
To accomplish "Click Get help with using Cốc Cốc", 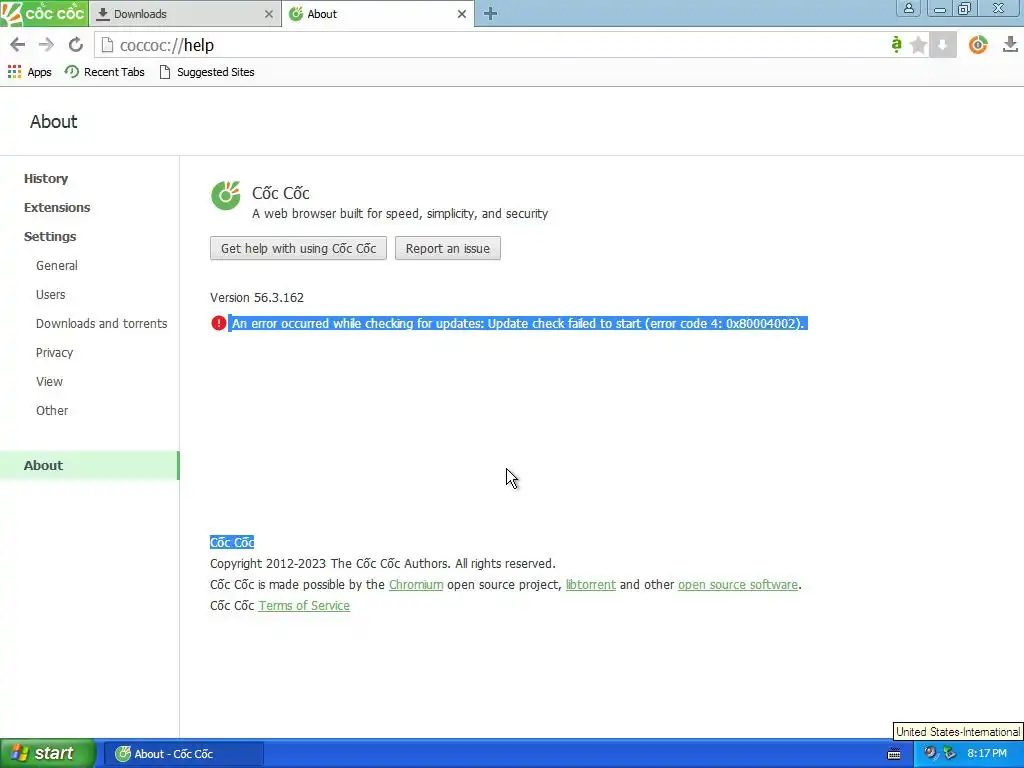I will pos(298,248).
